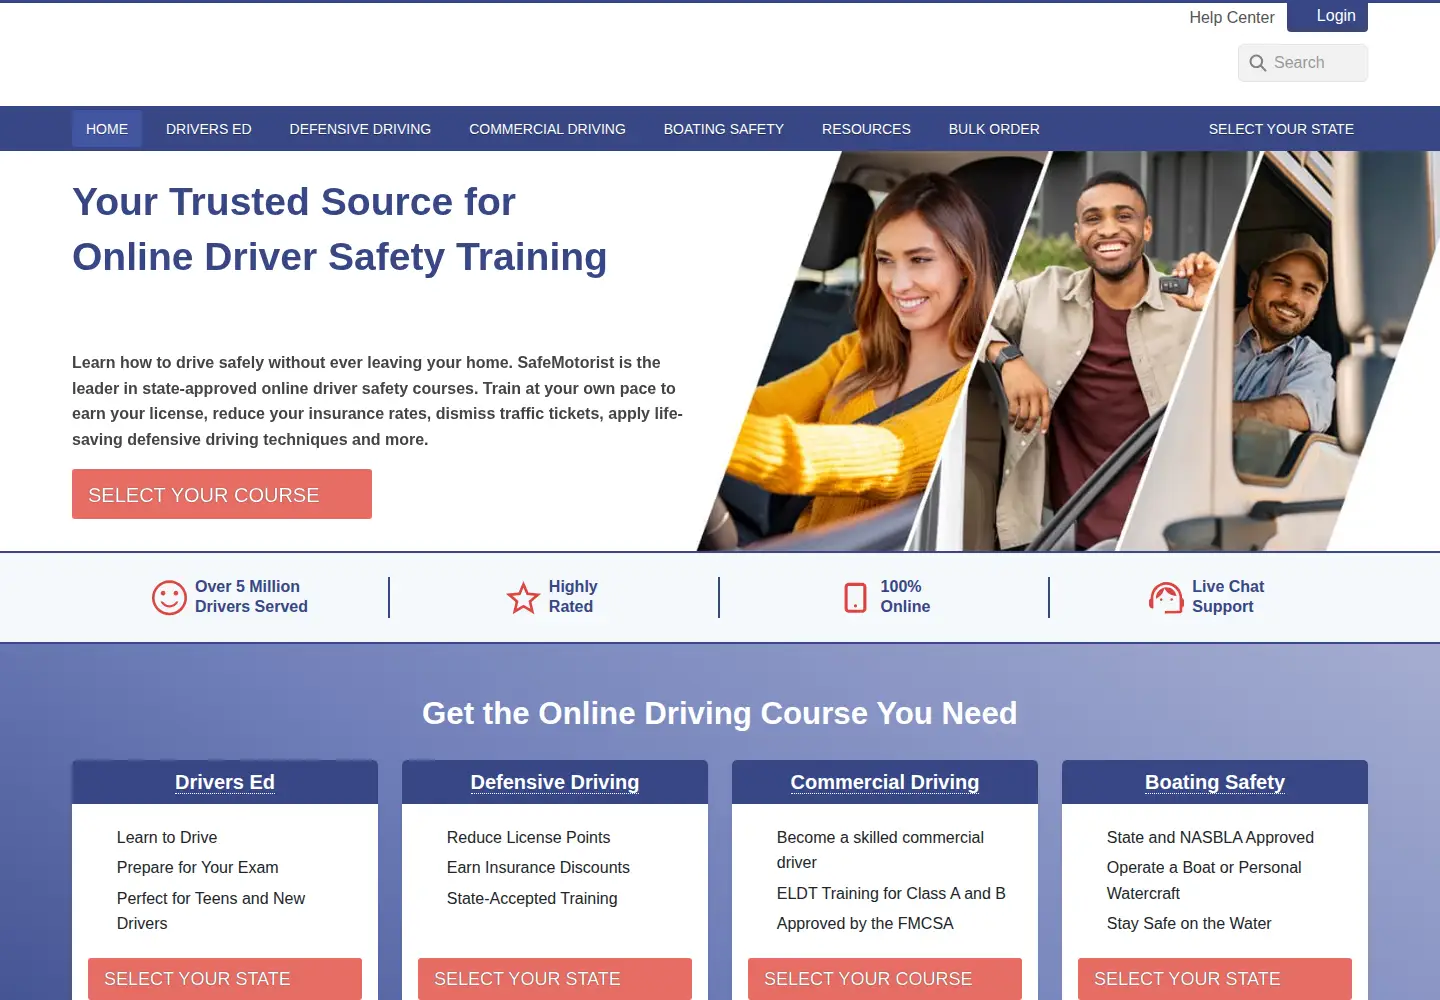Image resolution: width=1440 pixels, height=1000 pixels.
Task: Open the DRIVERS ED menu
Action: tap(209, 129)
